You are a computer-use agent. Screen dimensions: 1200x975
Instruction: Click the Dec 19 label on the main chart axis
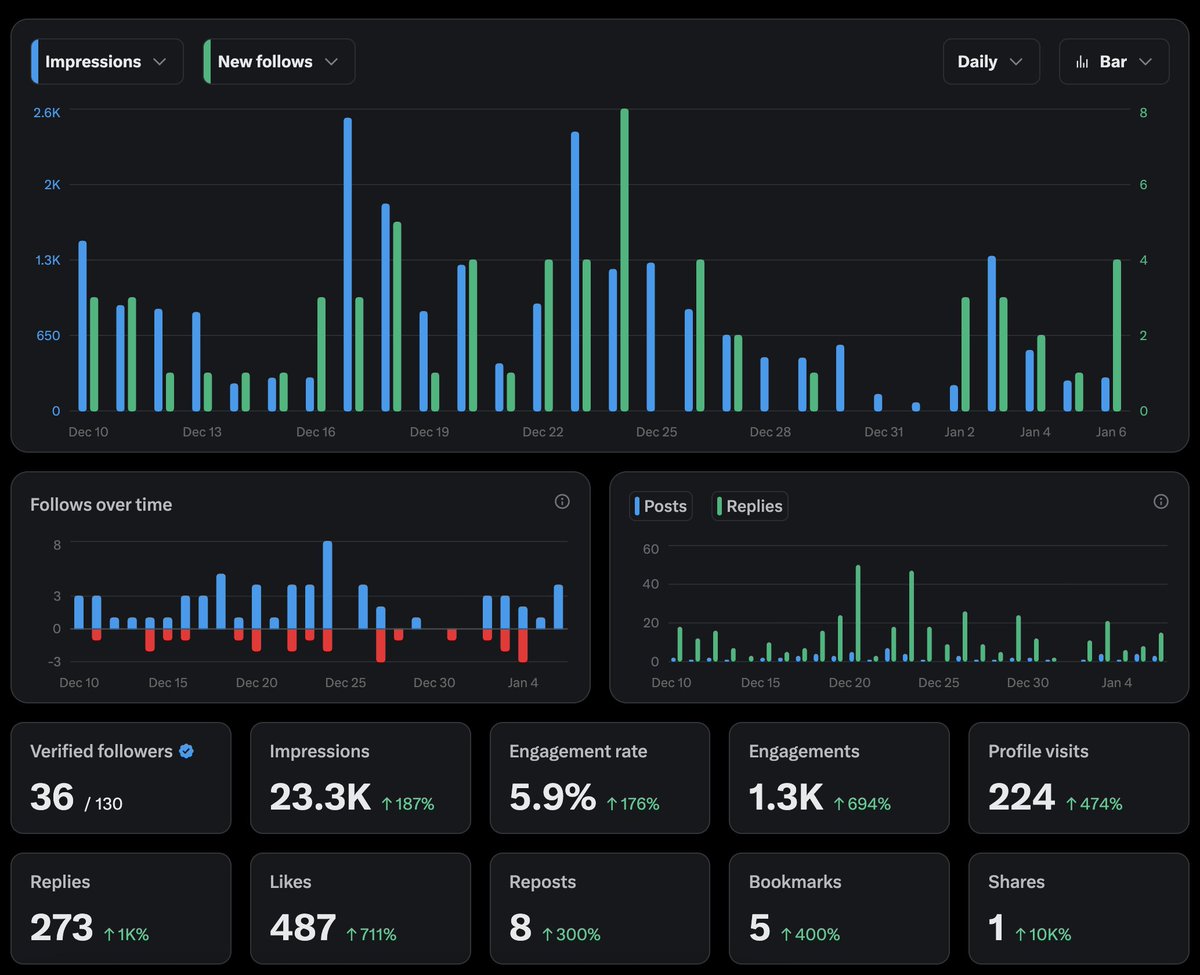point(429,432)
